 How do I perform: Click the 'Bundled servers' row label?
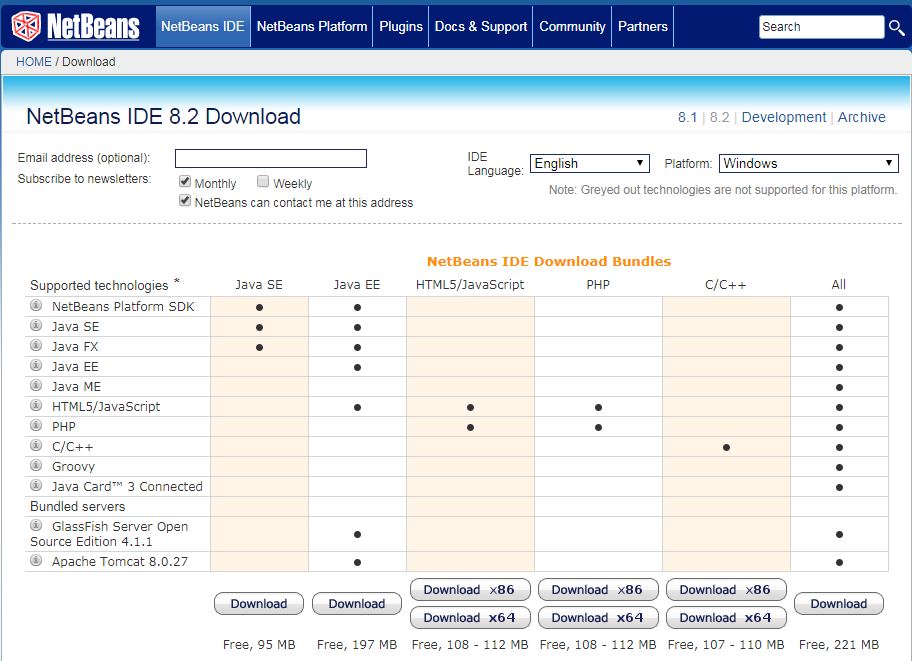(x=77, y=507)
